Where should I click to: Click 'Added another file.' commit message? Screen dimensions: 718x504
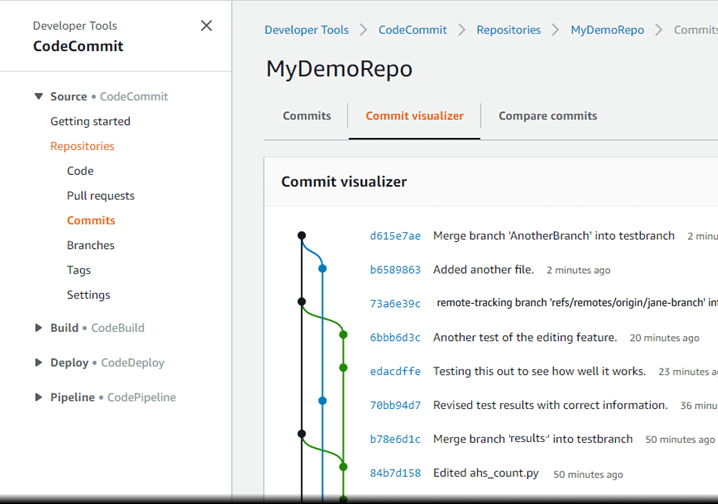point(484,270)
